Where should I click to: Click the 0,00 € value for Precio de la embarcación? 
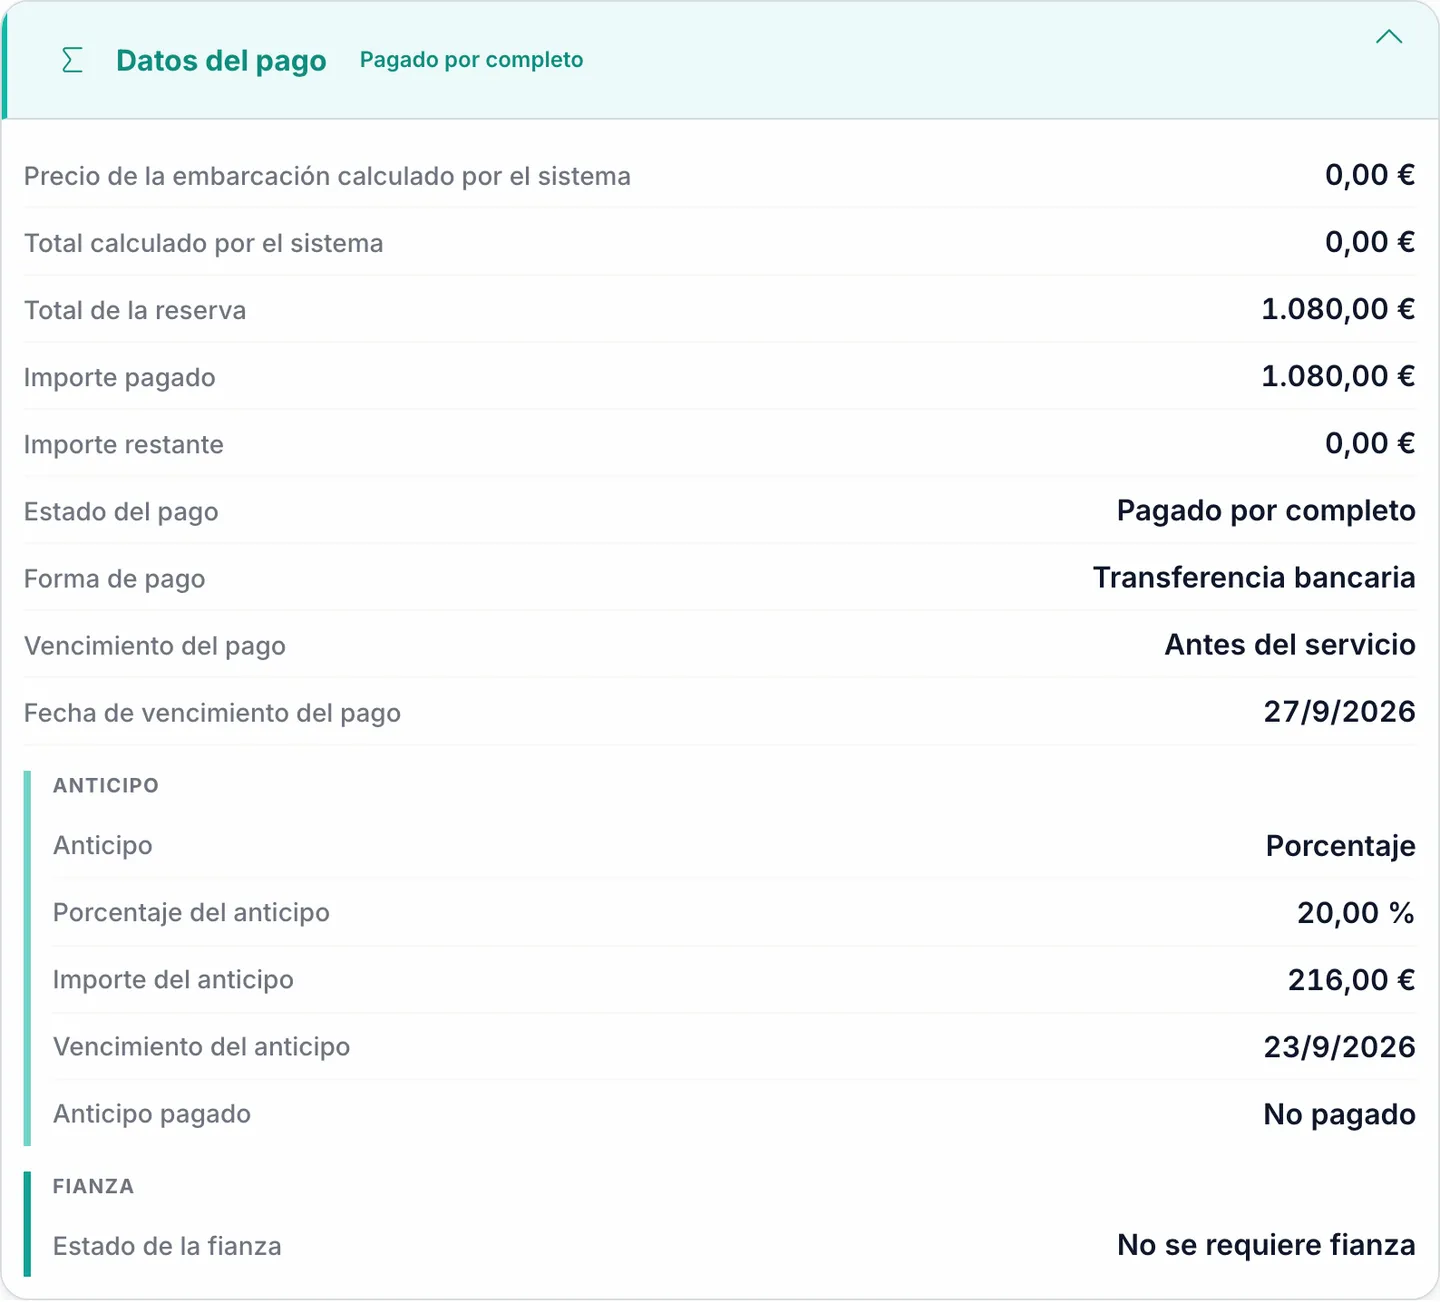(1370, 175)
